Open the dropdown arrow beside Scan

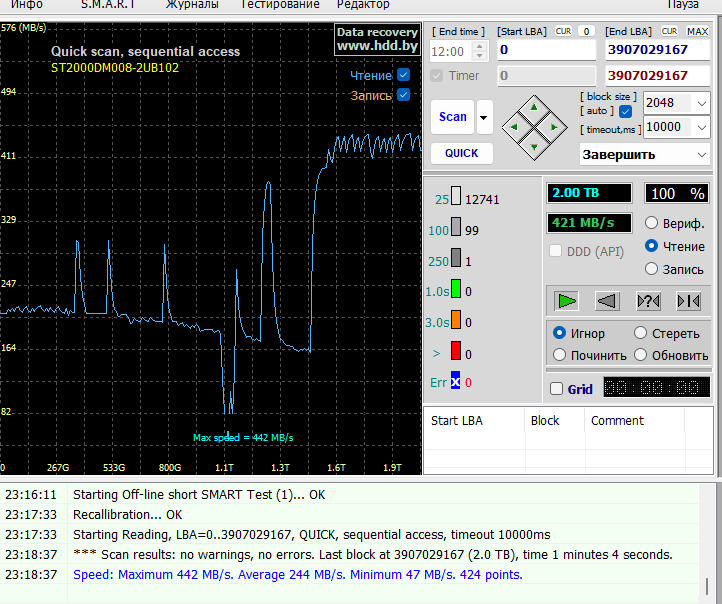(x=484, y=117)
